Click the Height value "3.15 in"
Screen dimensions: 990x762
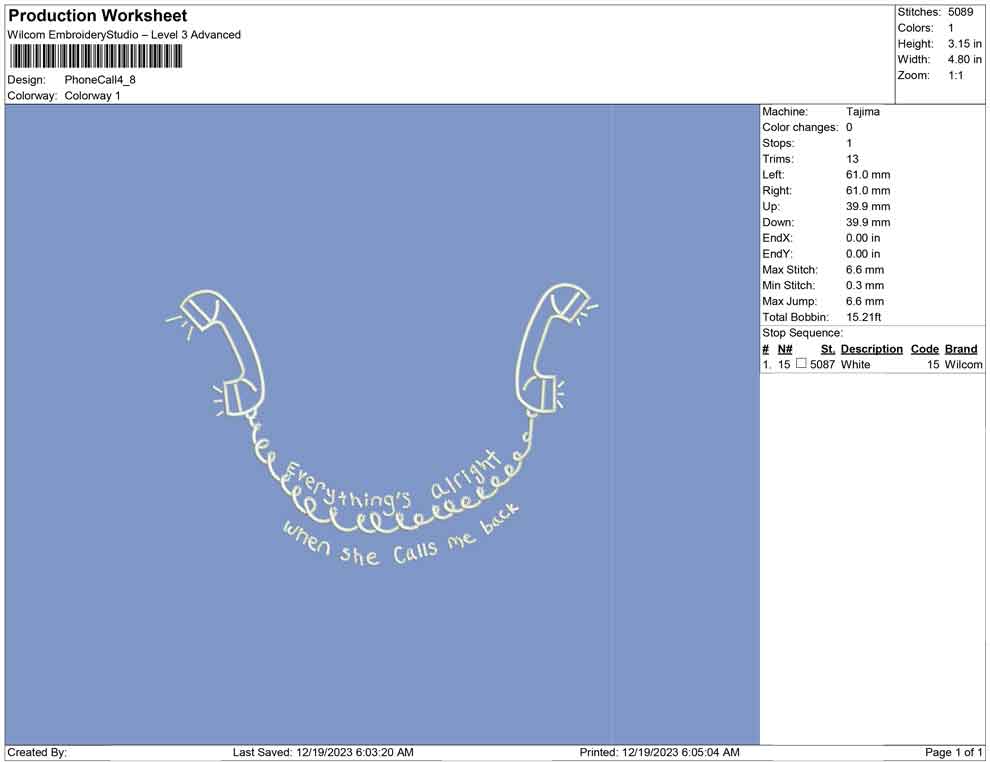(x=964, y=44)
